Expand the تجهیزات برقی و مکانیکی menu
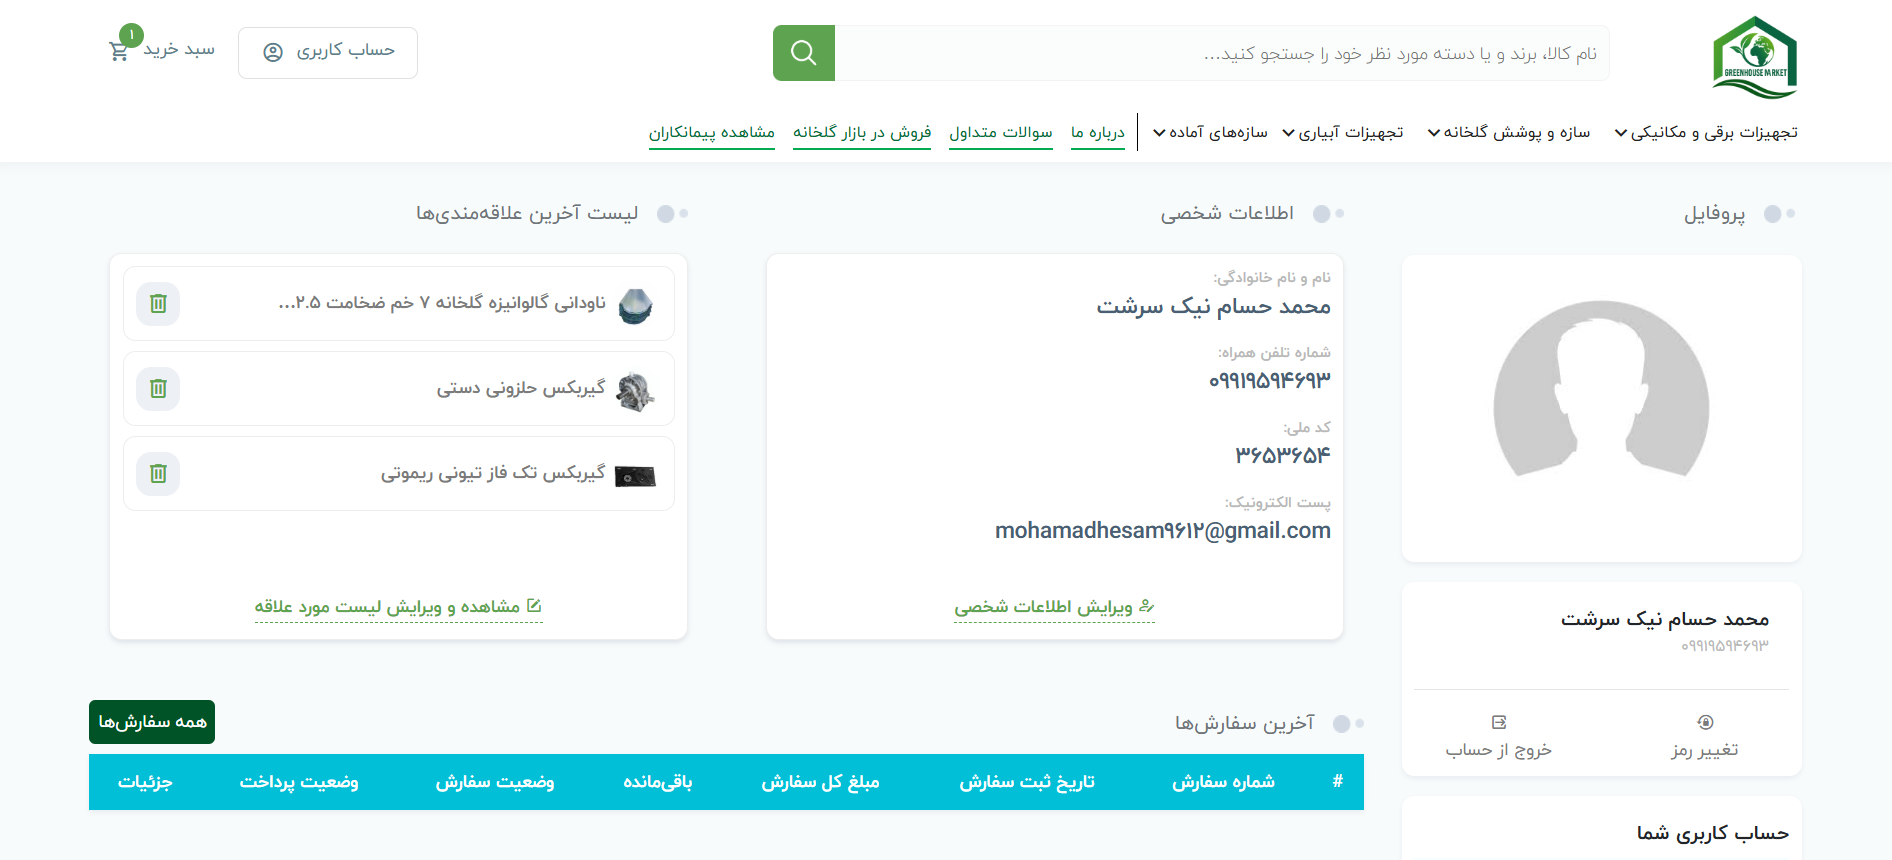Screen dimensions: 1892x860 (x=1706, y=132)
